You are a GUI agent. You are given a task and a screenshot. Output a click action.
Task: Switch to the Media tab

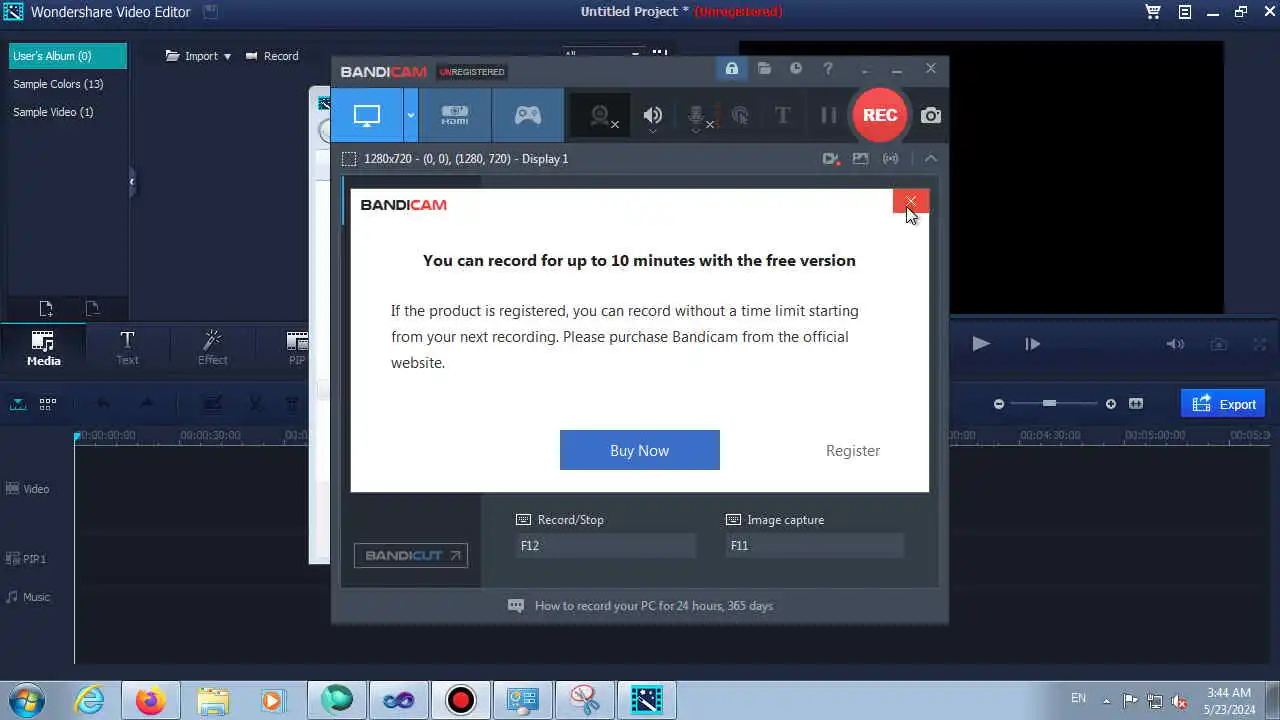coord(43,347)
